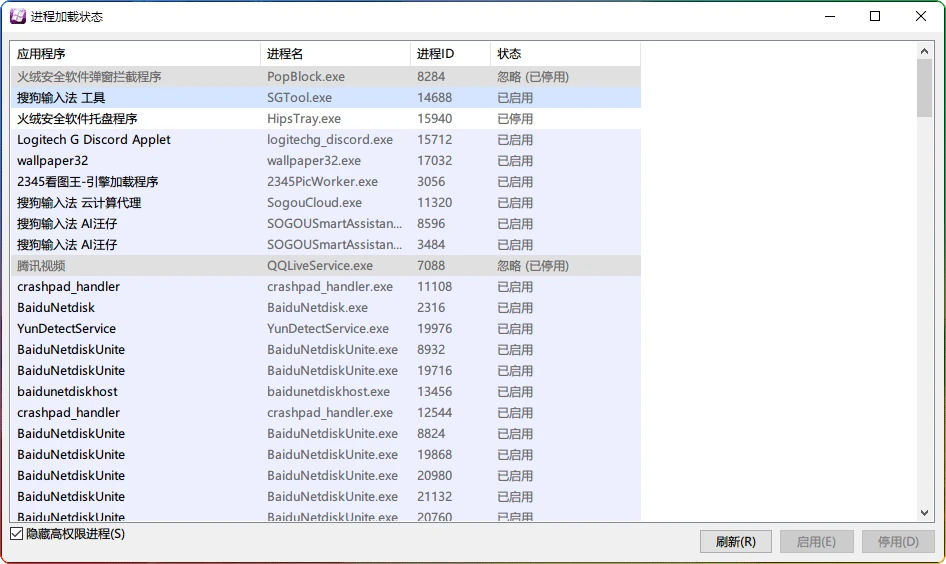946x564 pixels.
Task: Click process ID 11108
Action: pos(434,287)
